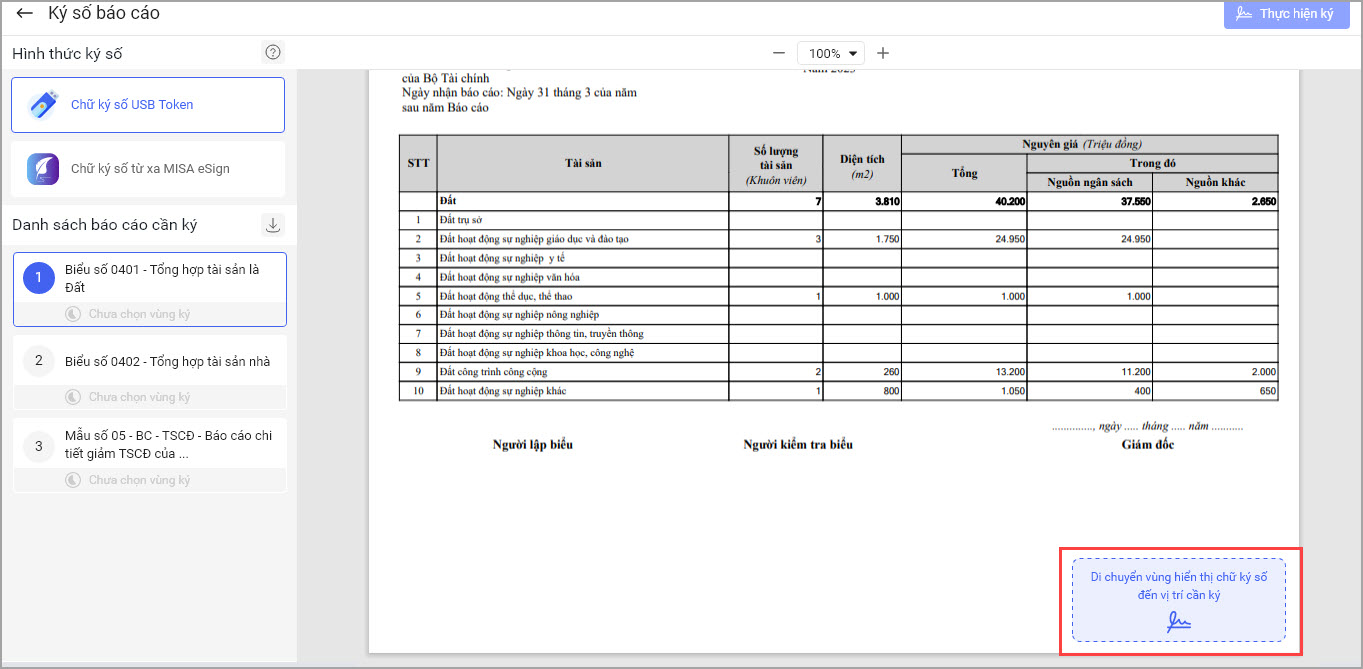Select report Biểu số 0402 - Tổng hợp tài sản nhà
Image resolution: width=1363 pixels, height=669 pixels.
(x=150, y=373)
